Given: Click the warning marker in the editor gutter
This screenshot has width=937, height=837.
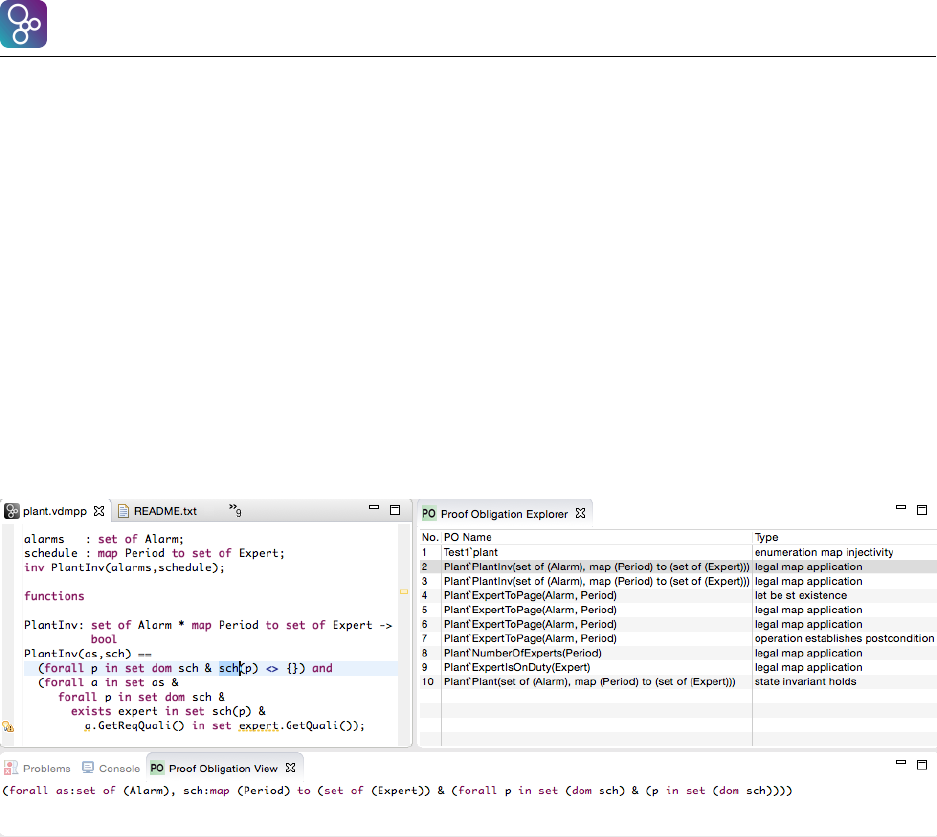Looking at the screenshot, I should (7, 727).
